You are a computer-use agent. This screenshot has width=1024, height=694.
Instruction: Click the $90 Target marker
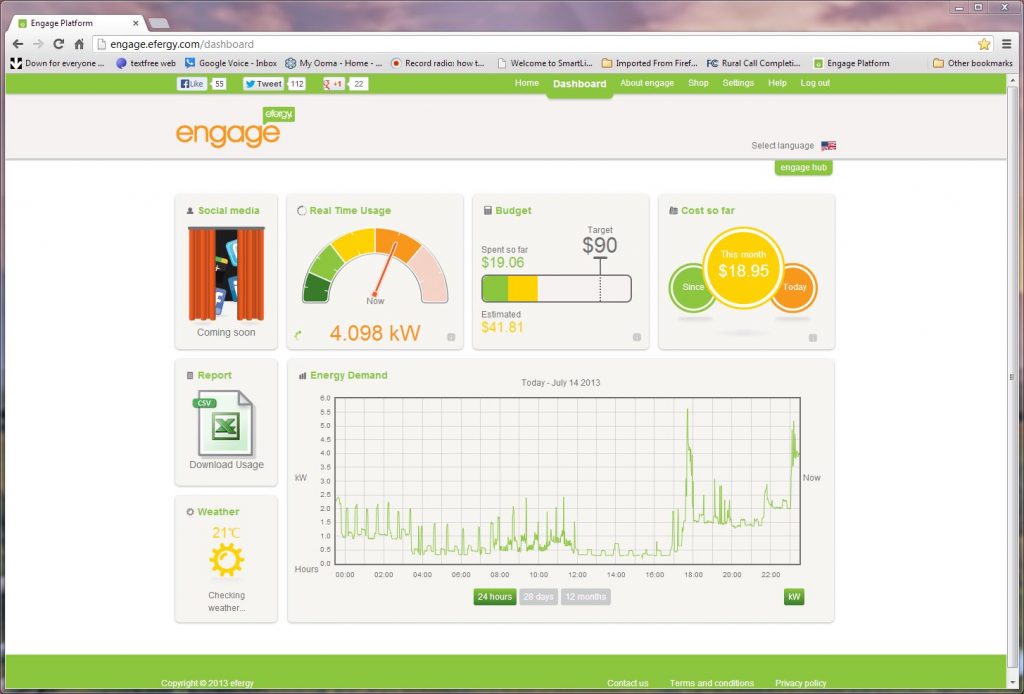[600, 246]
